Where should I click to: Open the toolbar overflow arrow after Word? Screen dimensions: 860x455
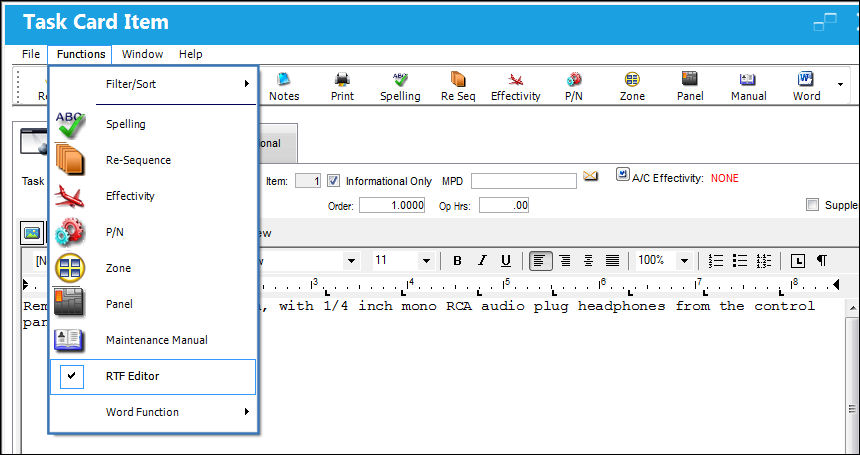click(840, 84)
